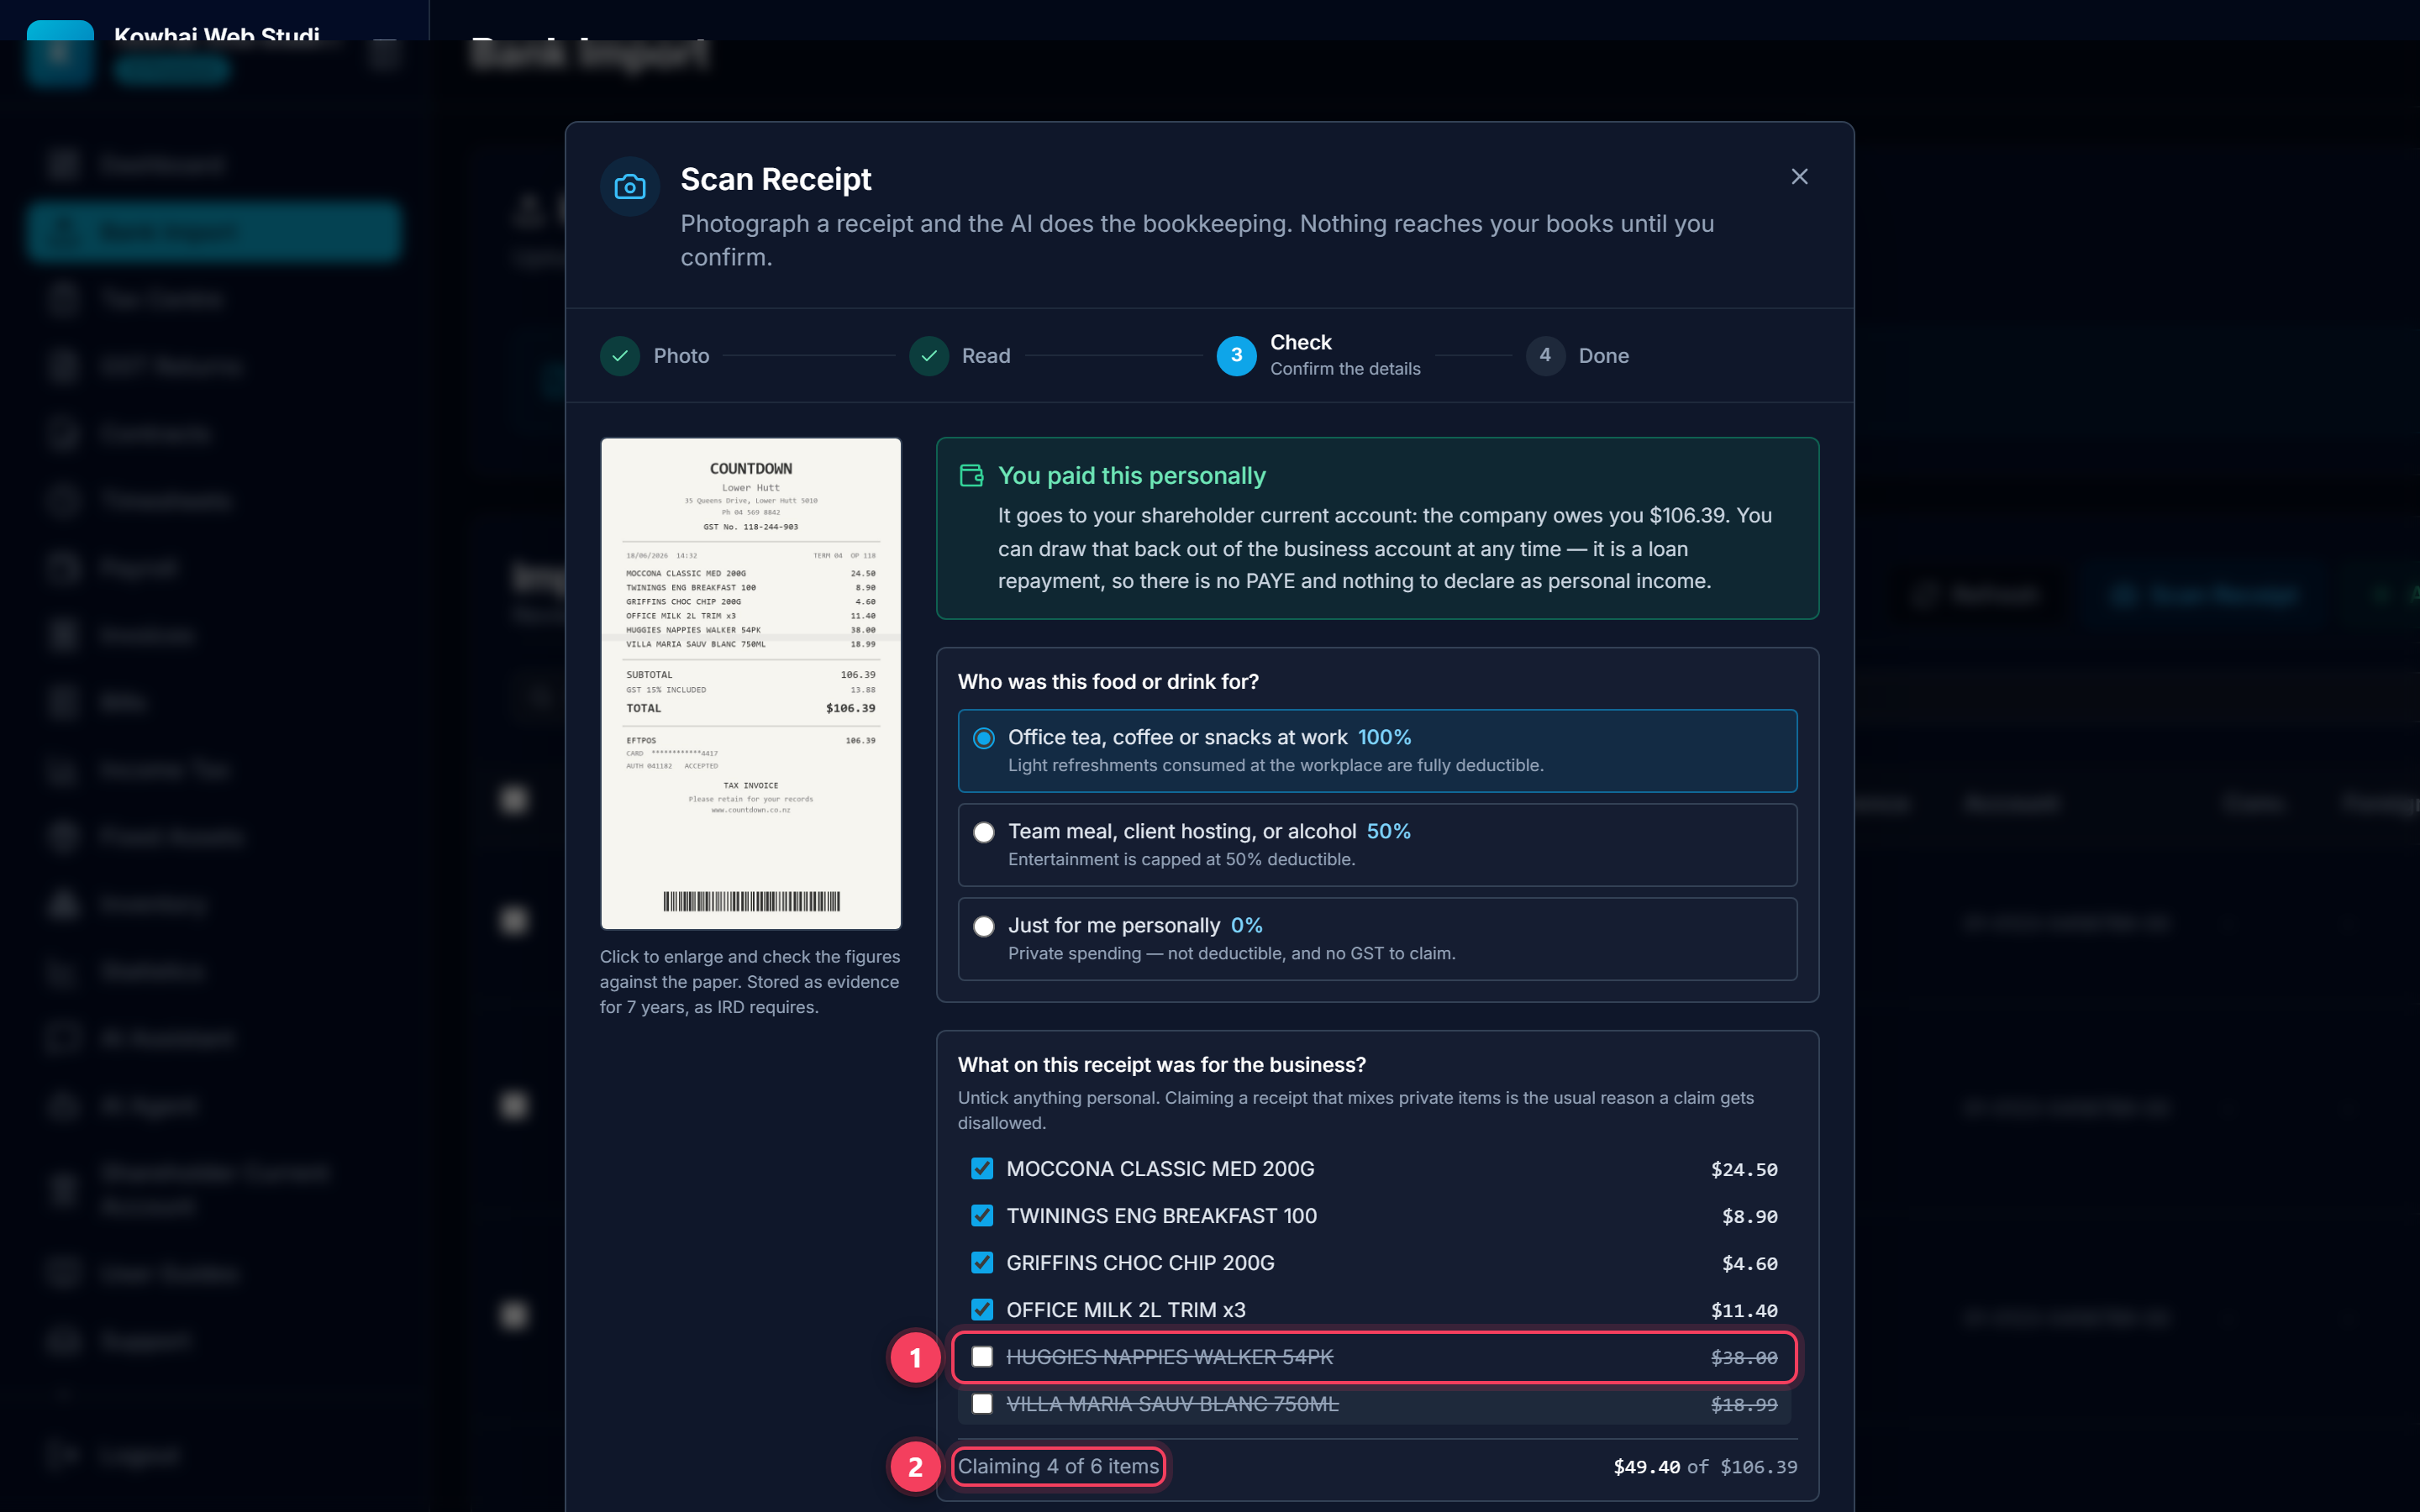This screenshot has height=1512, width=2420.
Task: Click the 50% deductible label
Action: pyautogui.click(x=1388, y=831)
